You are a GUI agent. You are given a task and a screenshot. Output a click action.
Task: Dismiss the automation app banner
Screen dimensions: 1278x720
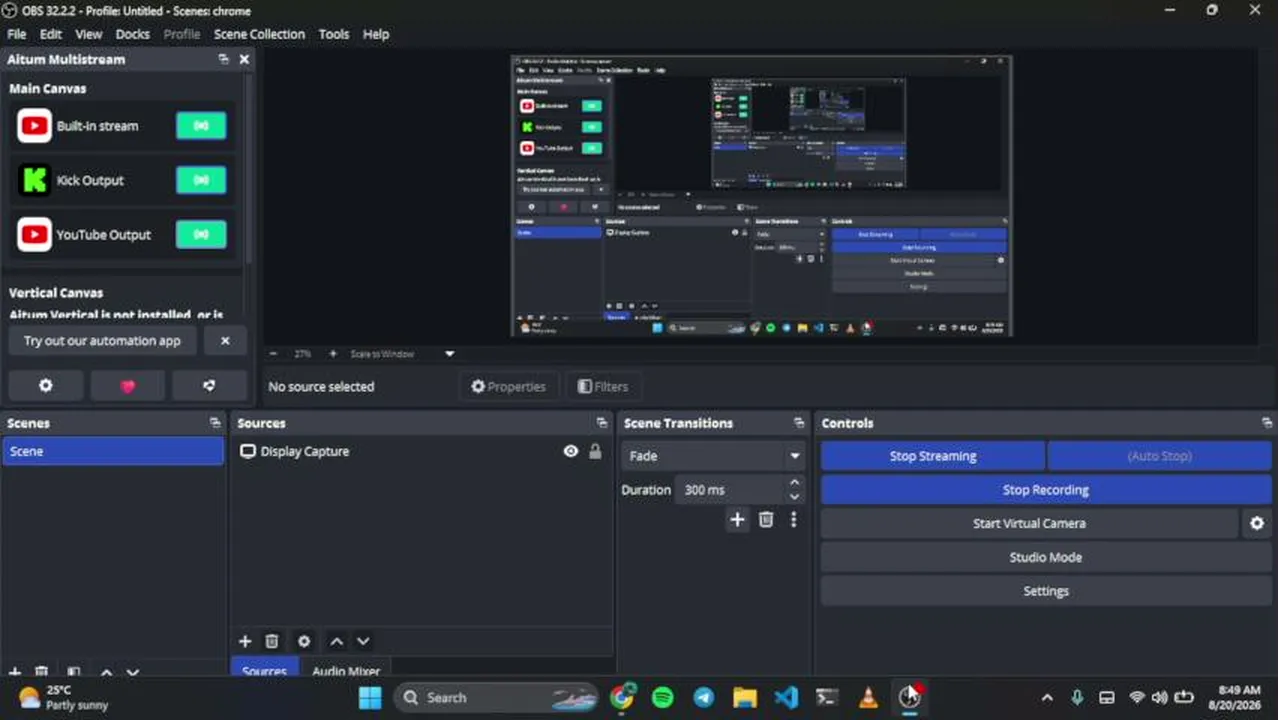225,341
